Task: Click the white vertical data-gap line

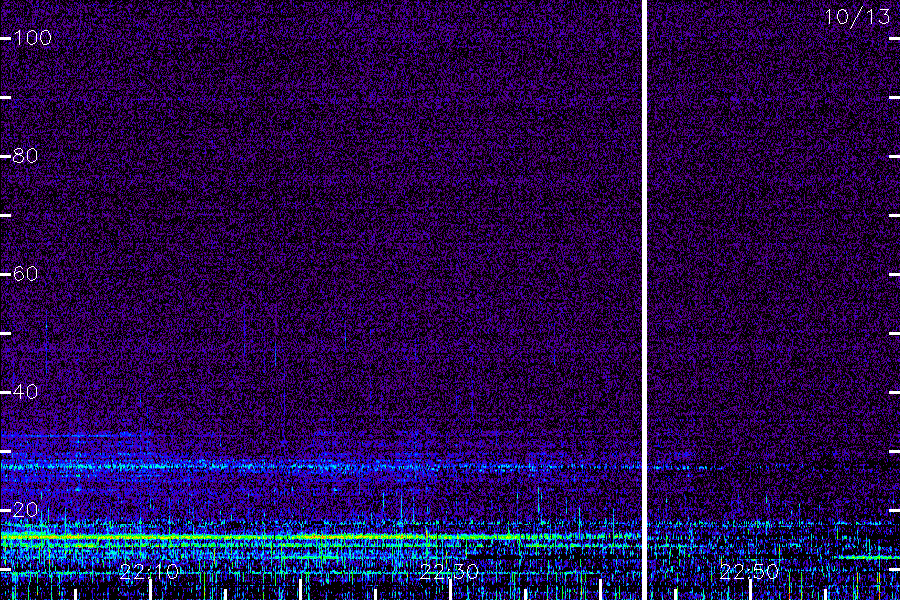Action: click(x=644, y=300)
